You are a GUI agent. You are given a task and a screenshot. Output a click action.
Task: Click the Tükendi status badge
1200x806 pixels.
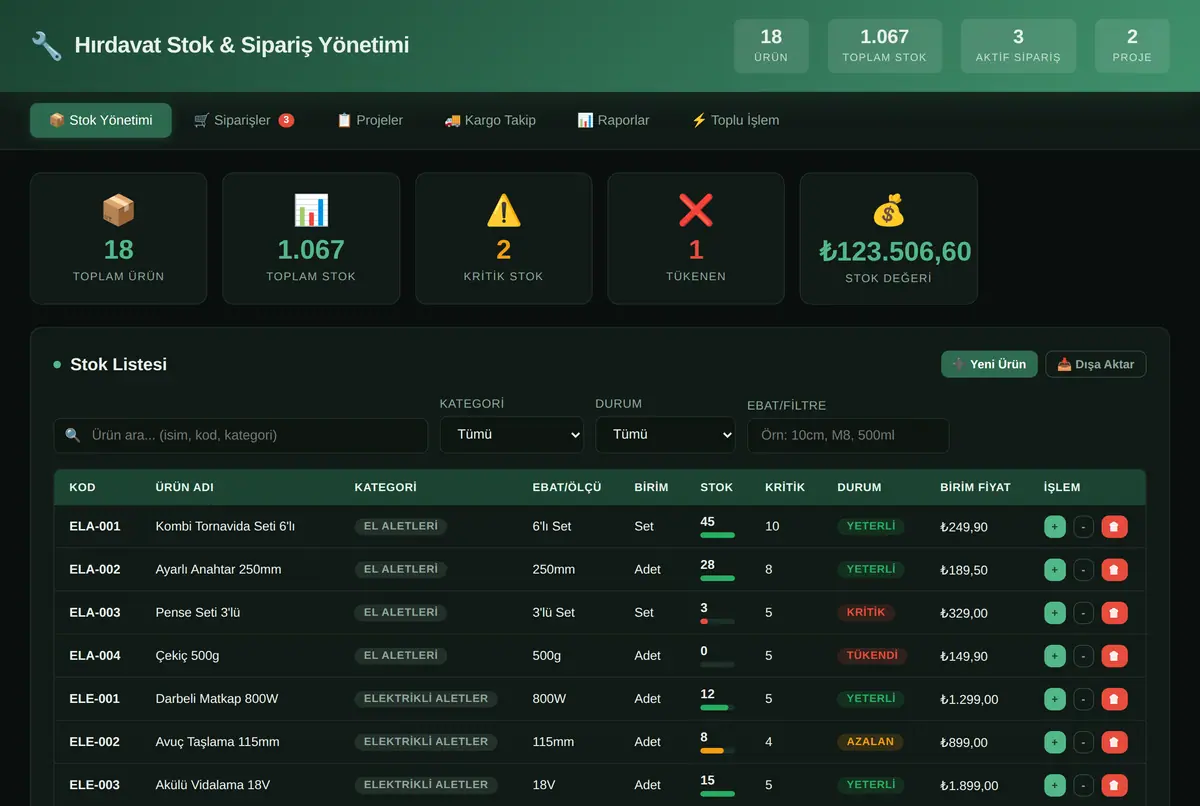pos(872,655)
